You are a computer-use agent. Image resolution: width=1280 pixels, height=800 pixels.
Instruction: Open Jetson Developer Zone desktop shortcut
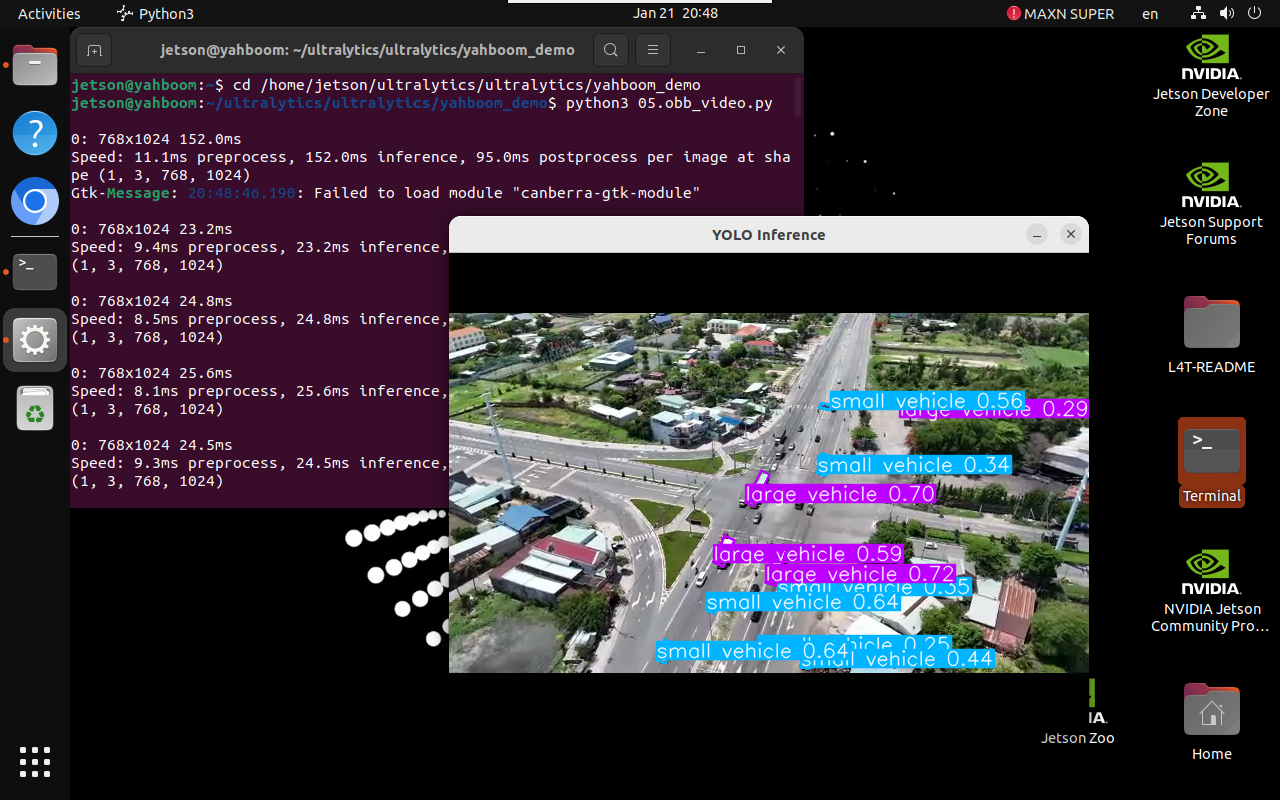point(1211,76)
